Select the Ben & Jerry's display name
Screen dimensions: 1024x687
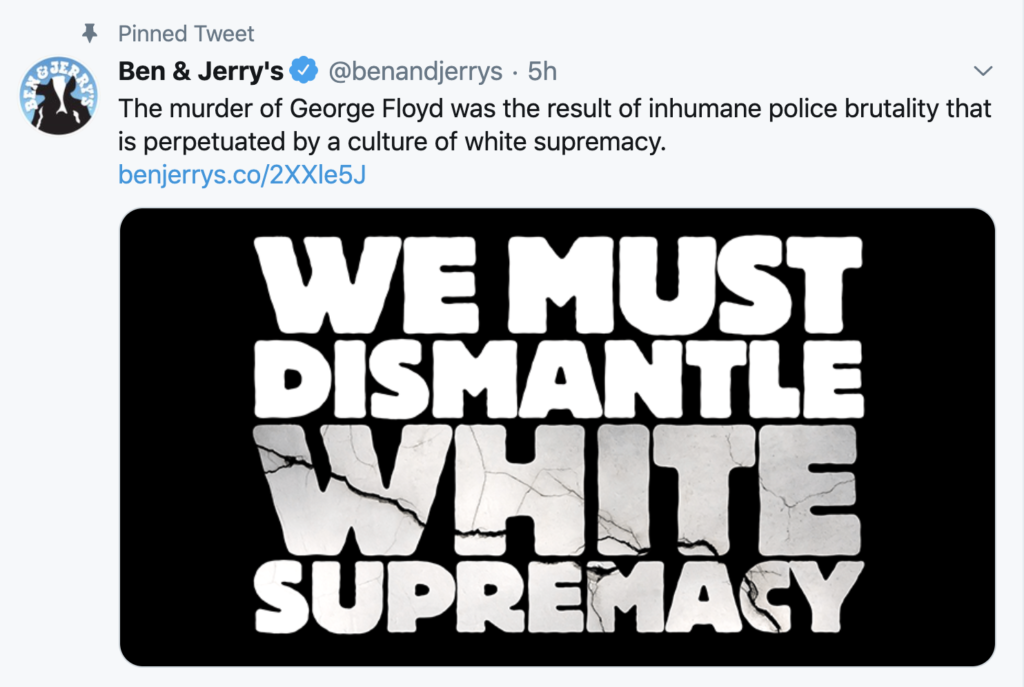click(200, 71)
